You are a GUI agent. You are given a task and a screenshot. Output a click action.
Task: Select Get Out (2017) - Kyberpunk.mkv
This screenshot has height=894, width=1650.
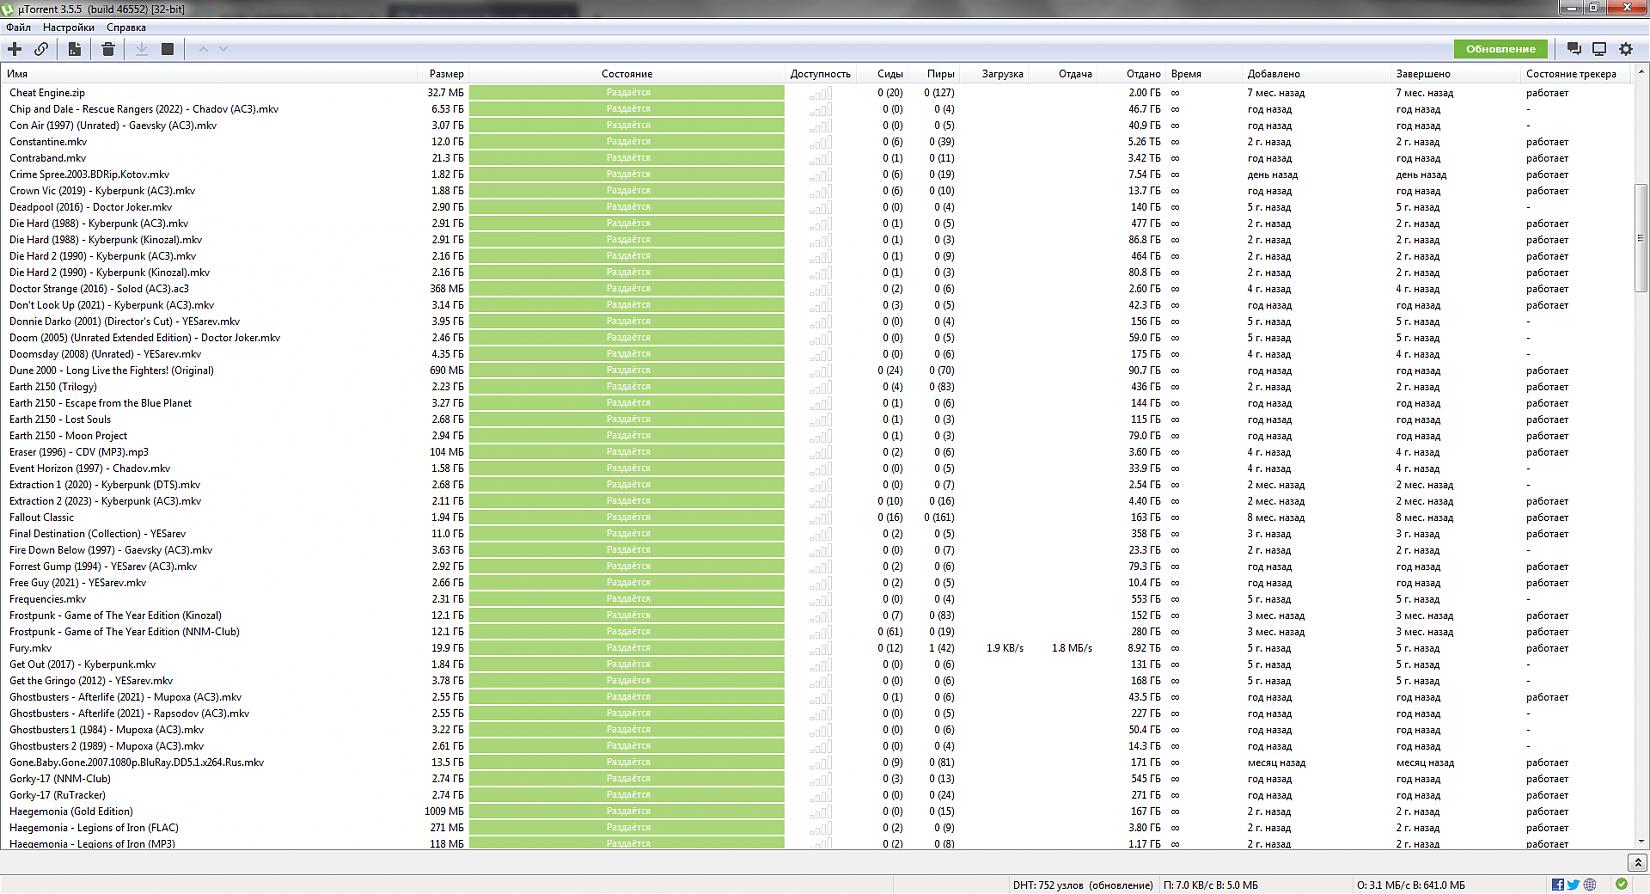tap(82, 665)
